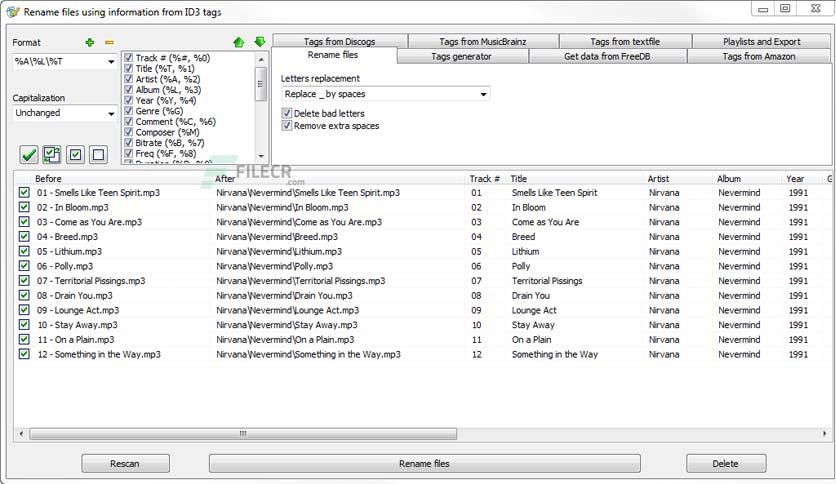Click the Title cell 'Drain You'
This screenshot has width=836, height=484.
530,295
